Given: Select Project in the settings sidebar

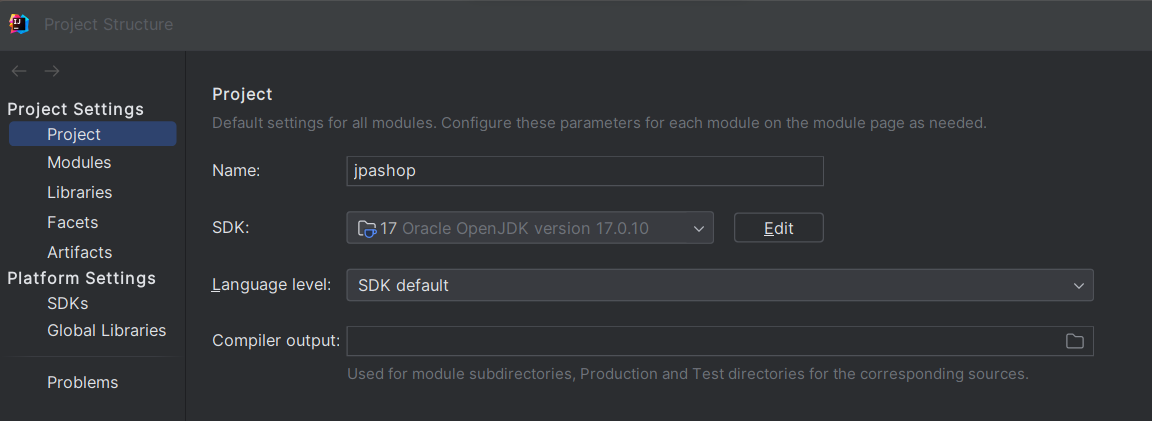Looking at the screenshot, I should (x=74, y=134).
